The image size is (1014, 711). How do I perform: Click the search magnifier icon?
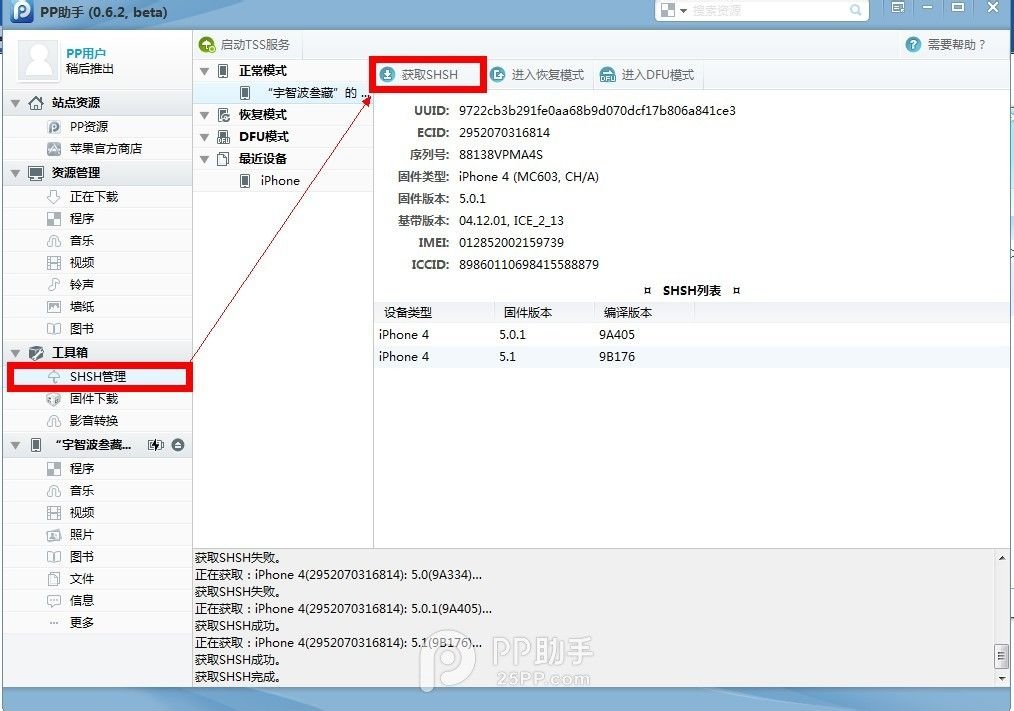[855, 10]
